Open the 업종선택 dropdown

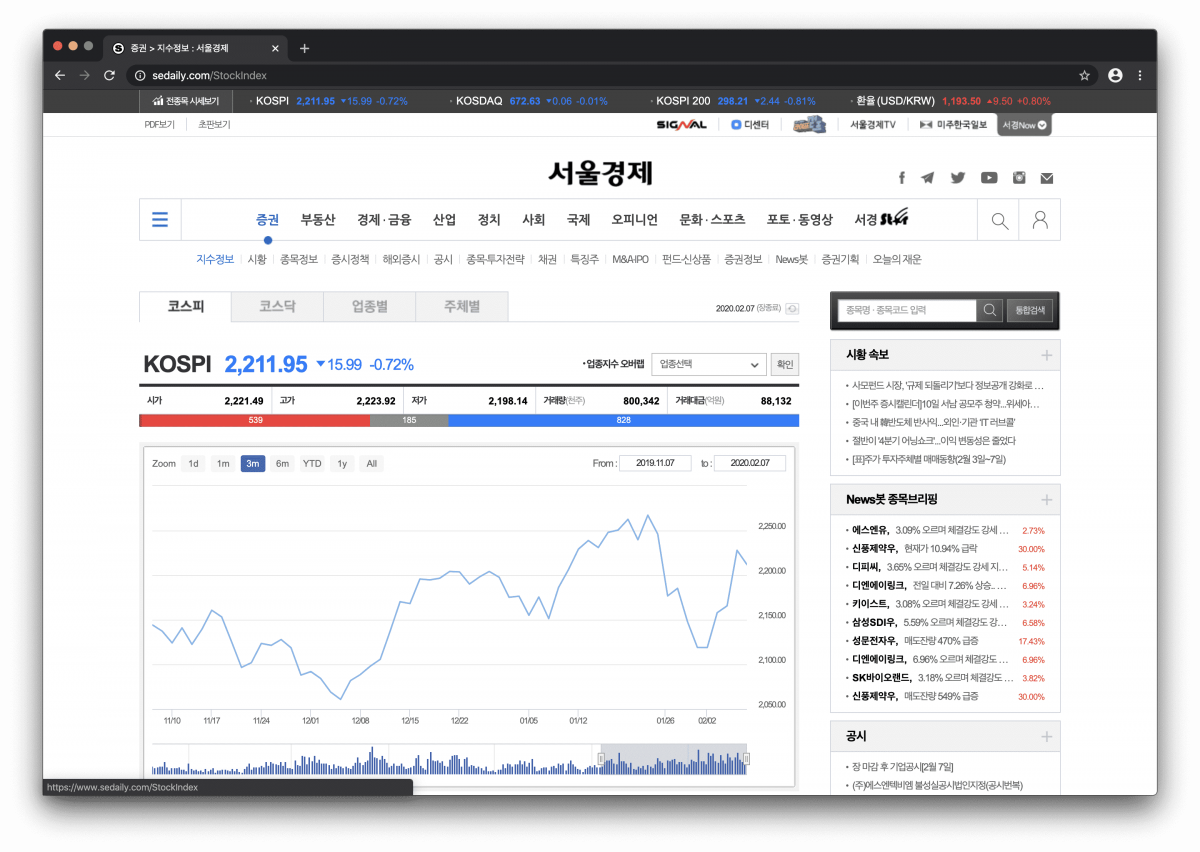708,364
